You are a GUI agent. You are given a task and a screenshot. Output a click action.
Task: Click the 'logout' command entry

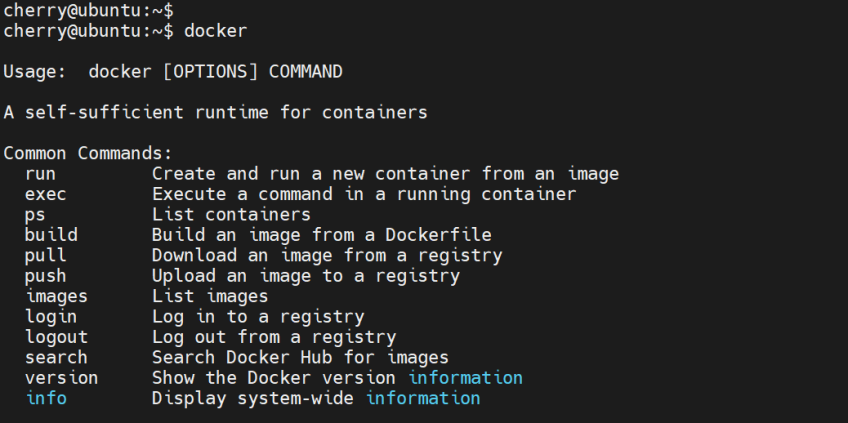point(56,337)
